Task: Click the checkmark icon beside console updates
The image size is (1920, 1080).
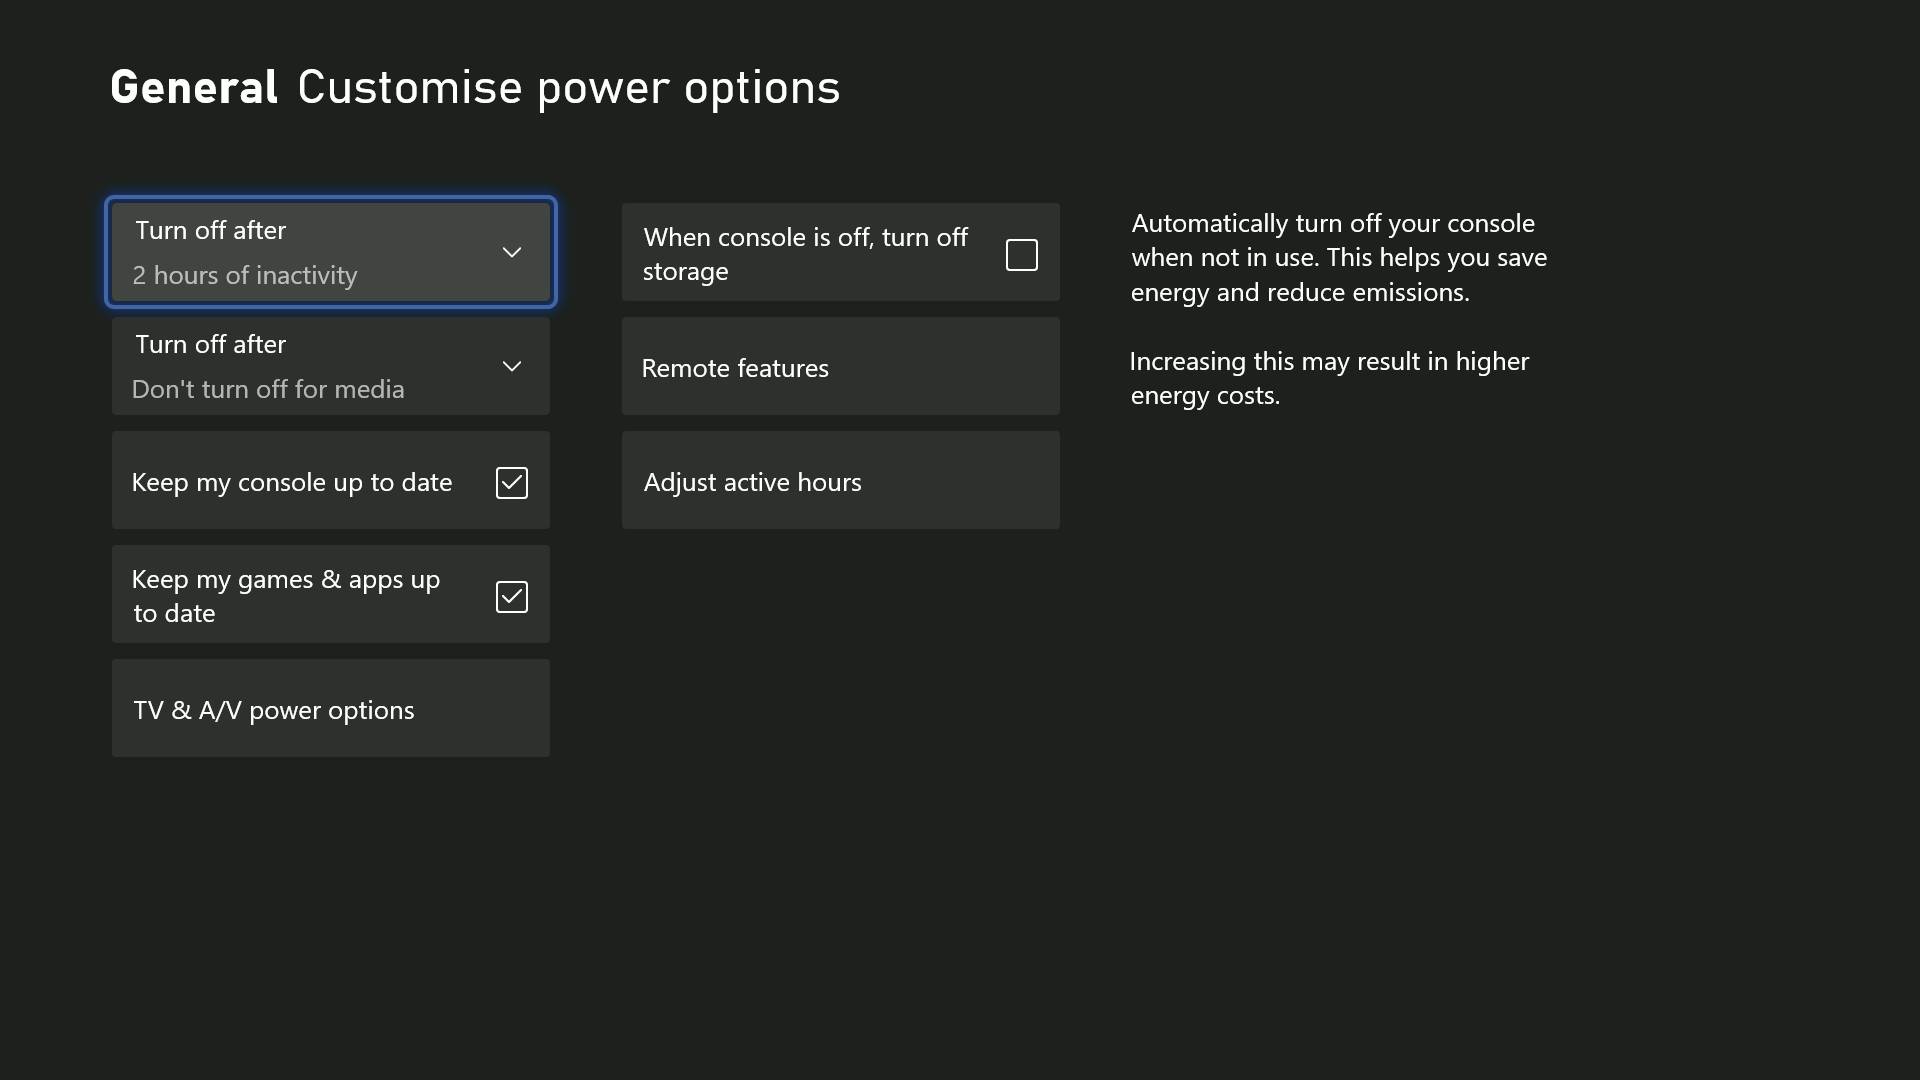Action: click(511, 482)
